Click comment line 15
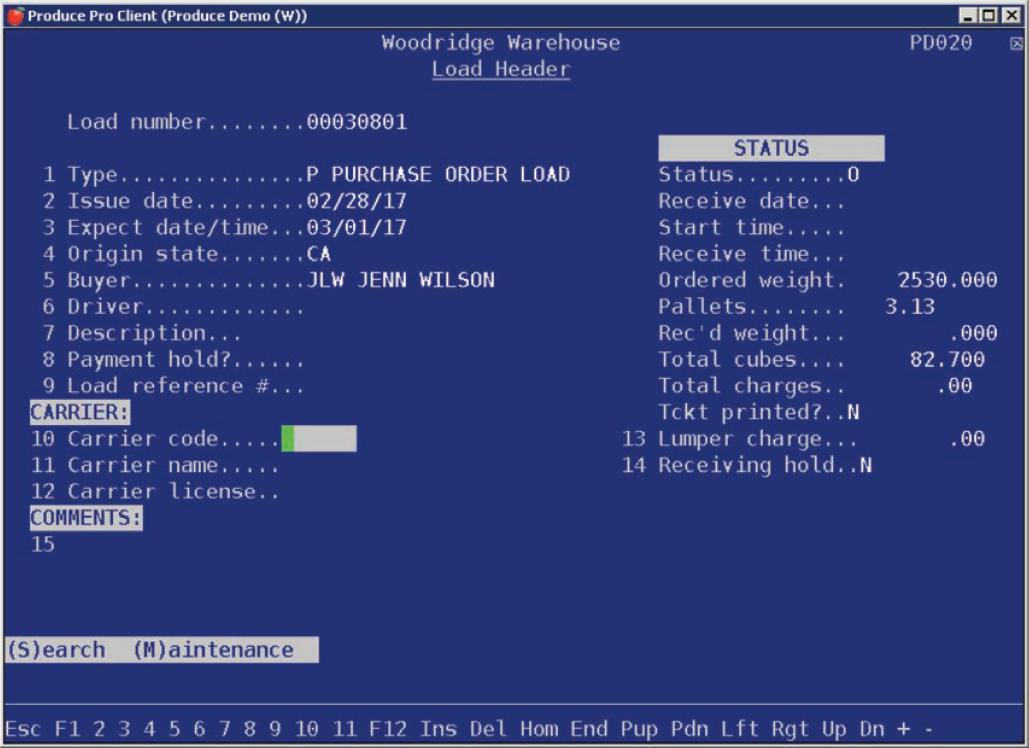 tap(43, 545)
